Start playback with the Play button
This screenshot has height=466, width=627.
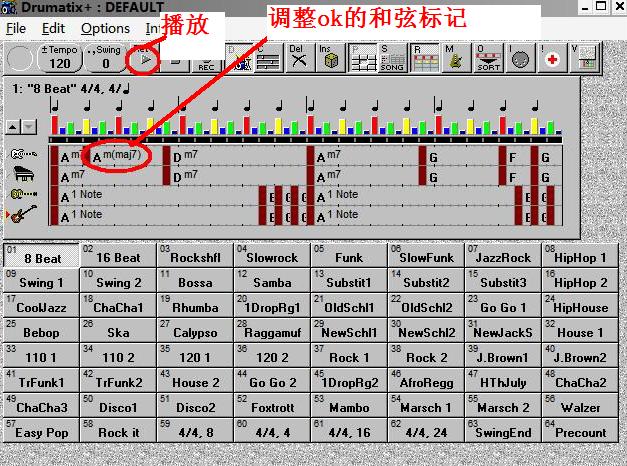144,59
